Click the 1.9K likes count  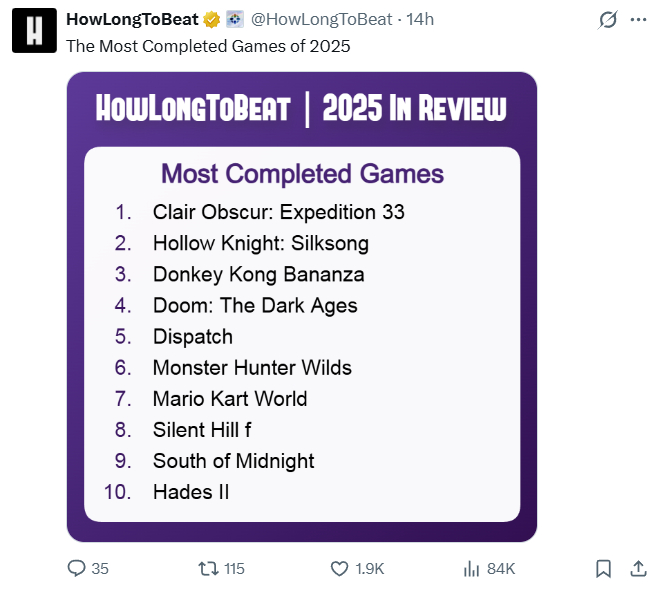point(370,568)
